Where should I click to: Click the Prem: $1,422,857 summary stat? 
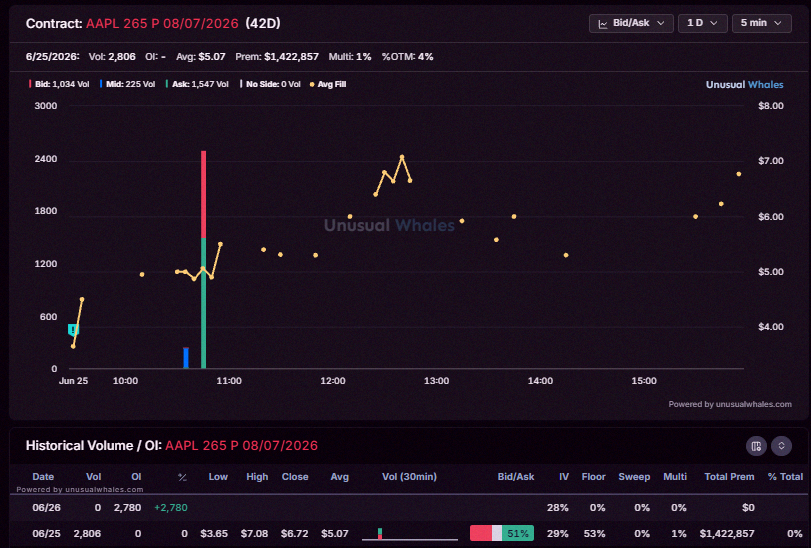point(277,57)
